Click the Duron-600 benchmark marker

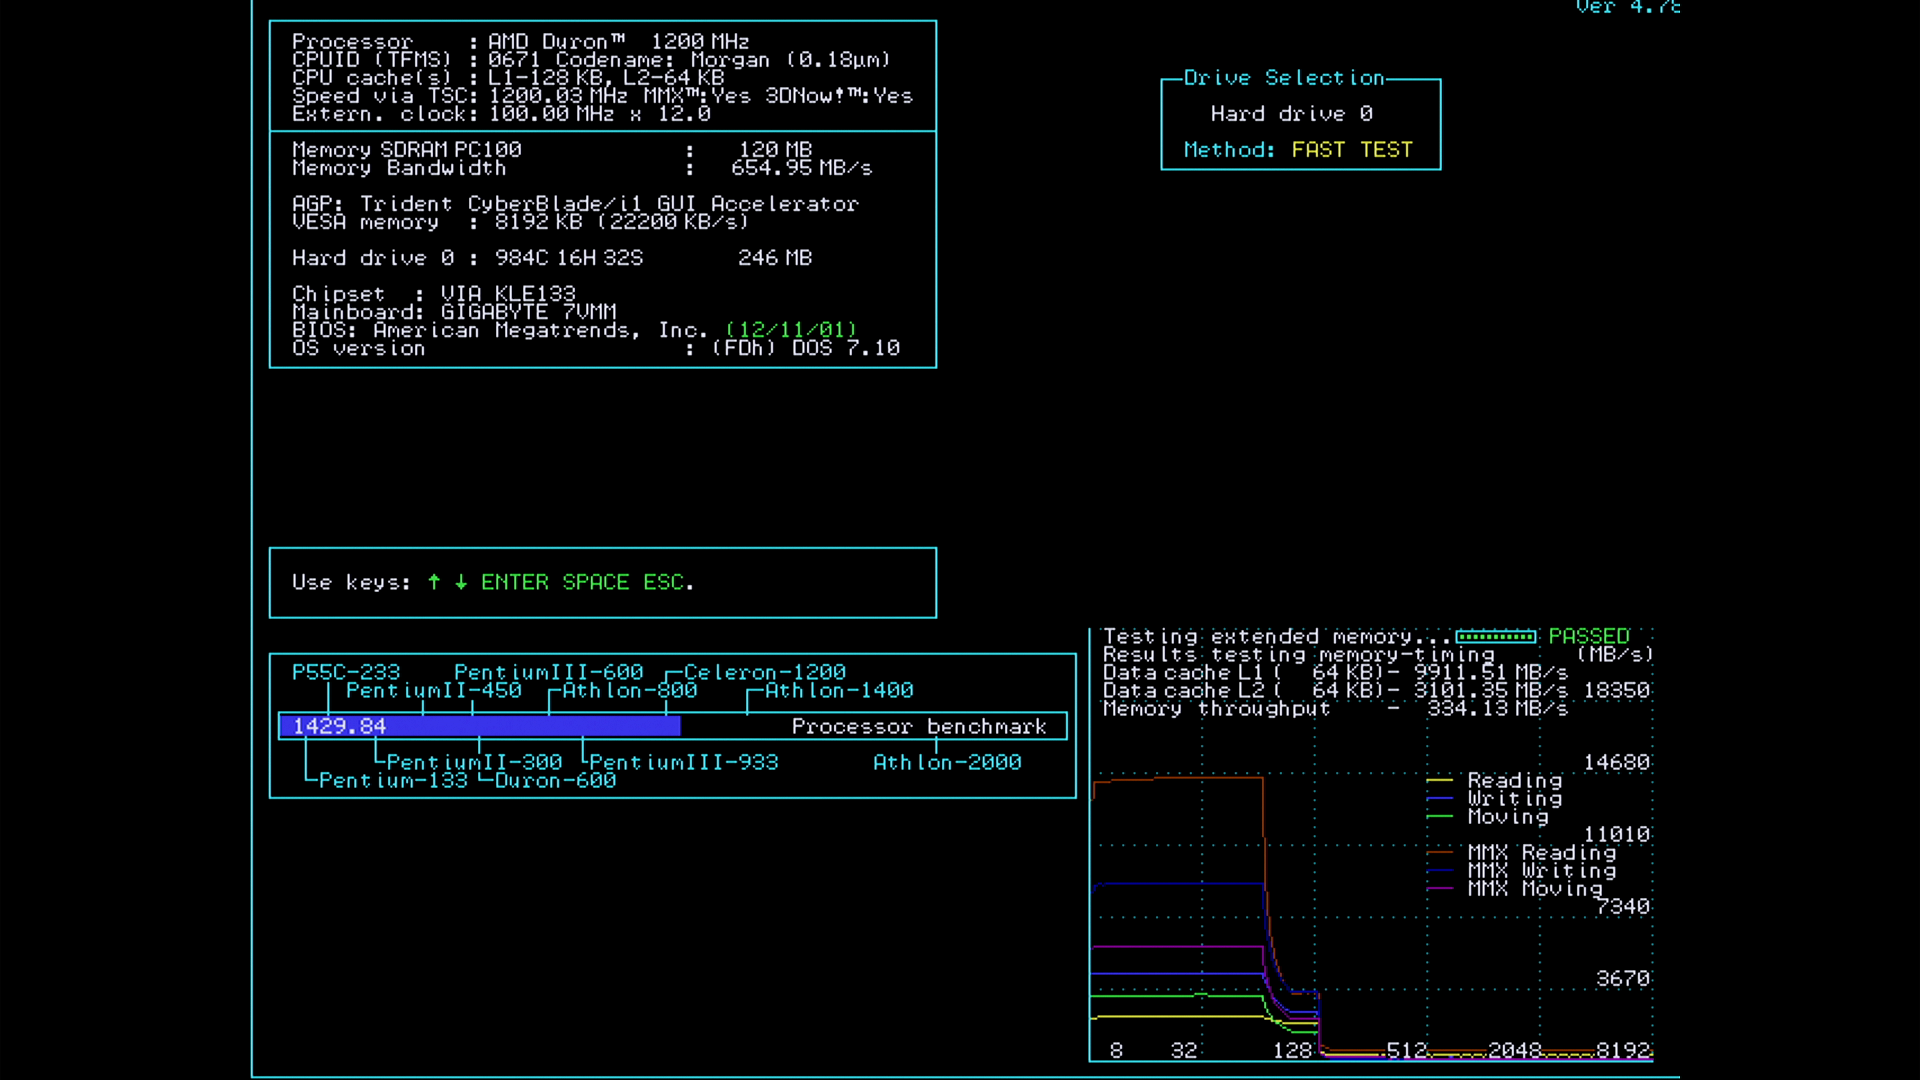point(554,780)
